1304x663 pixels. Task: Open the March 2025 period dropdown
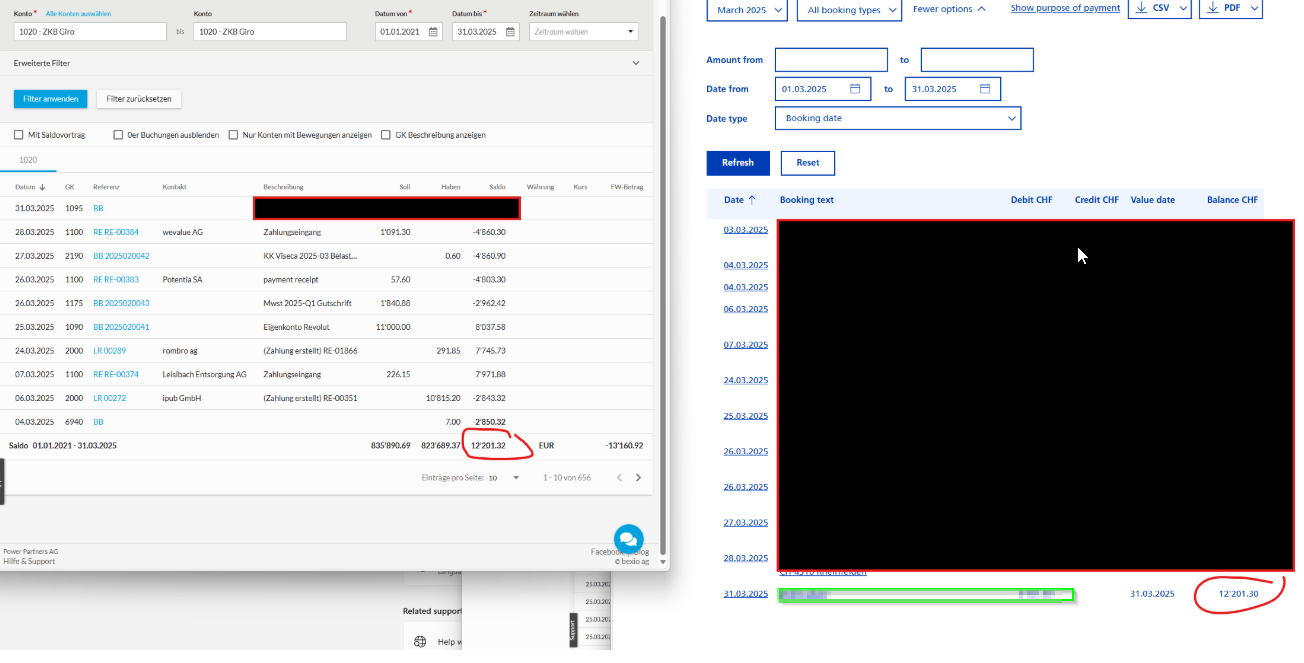tap(747, 9)
